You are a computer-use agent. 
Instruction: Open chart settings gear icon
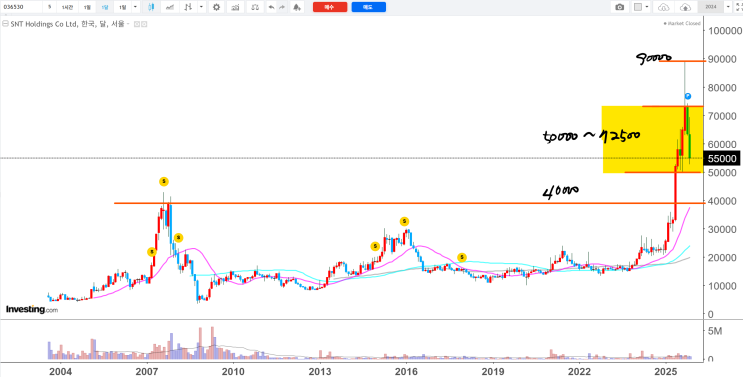coord(217,7)
